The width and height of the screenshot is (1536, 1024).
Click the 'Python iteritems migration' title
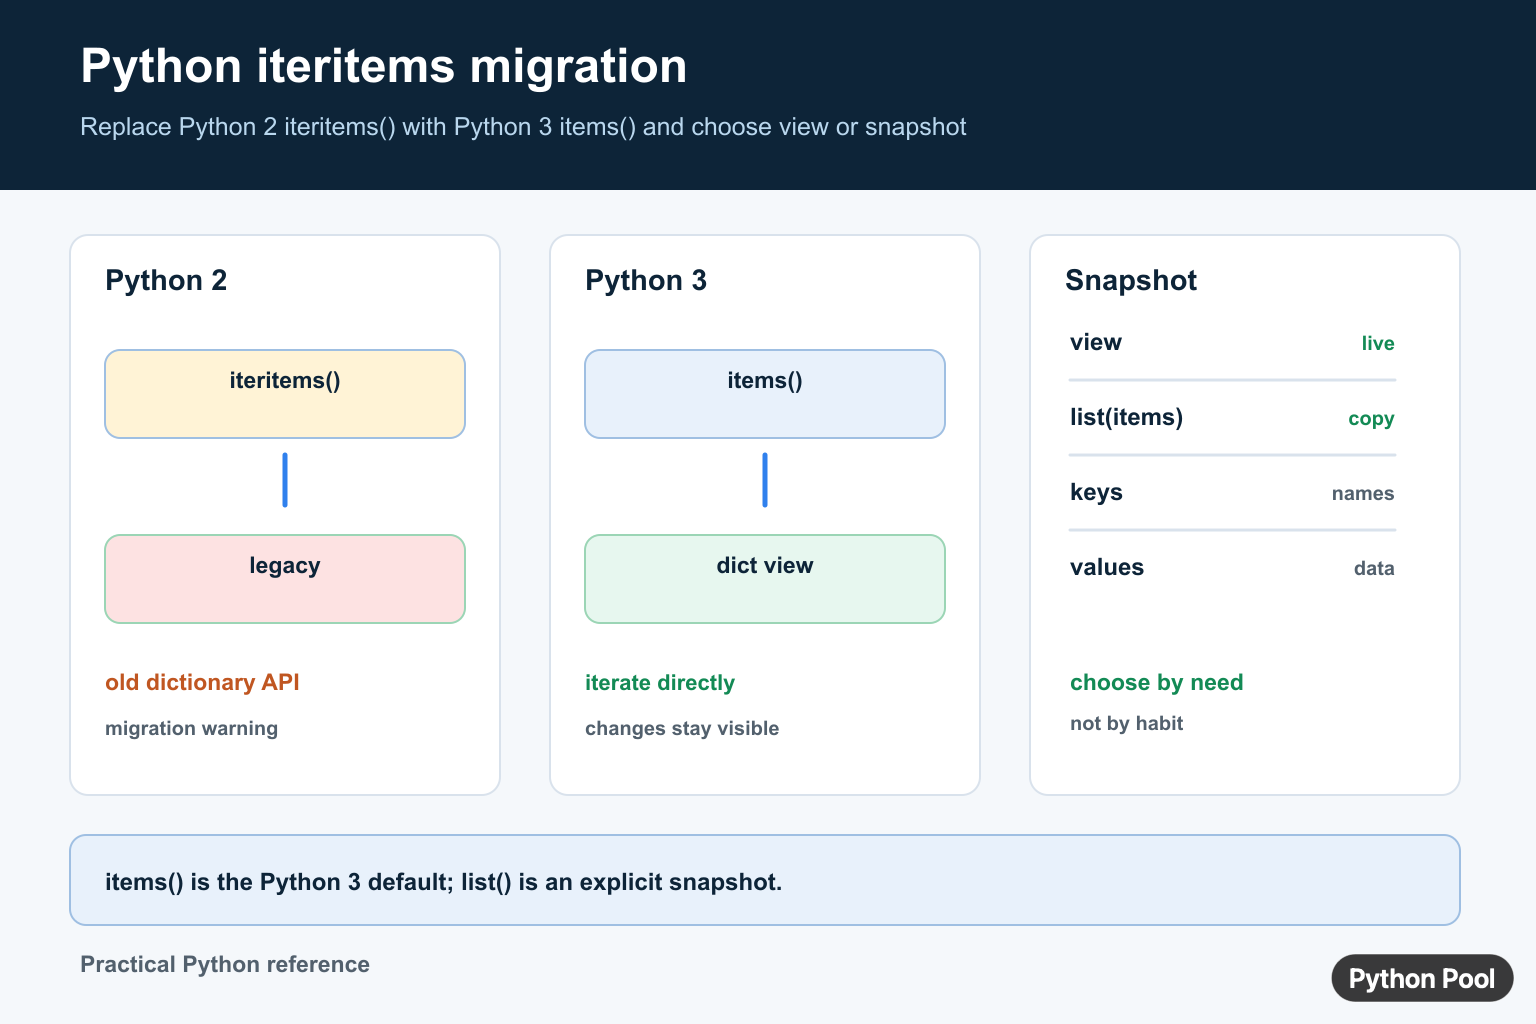click(384, 66)
